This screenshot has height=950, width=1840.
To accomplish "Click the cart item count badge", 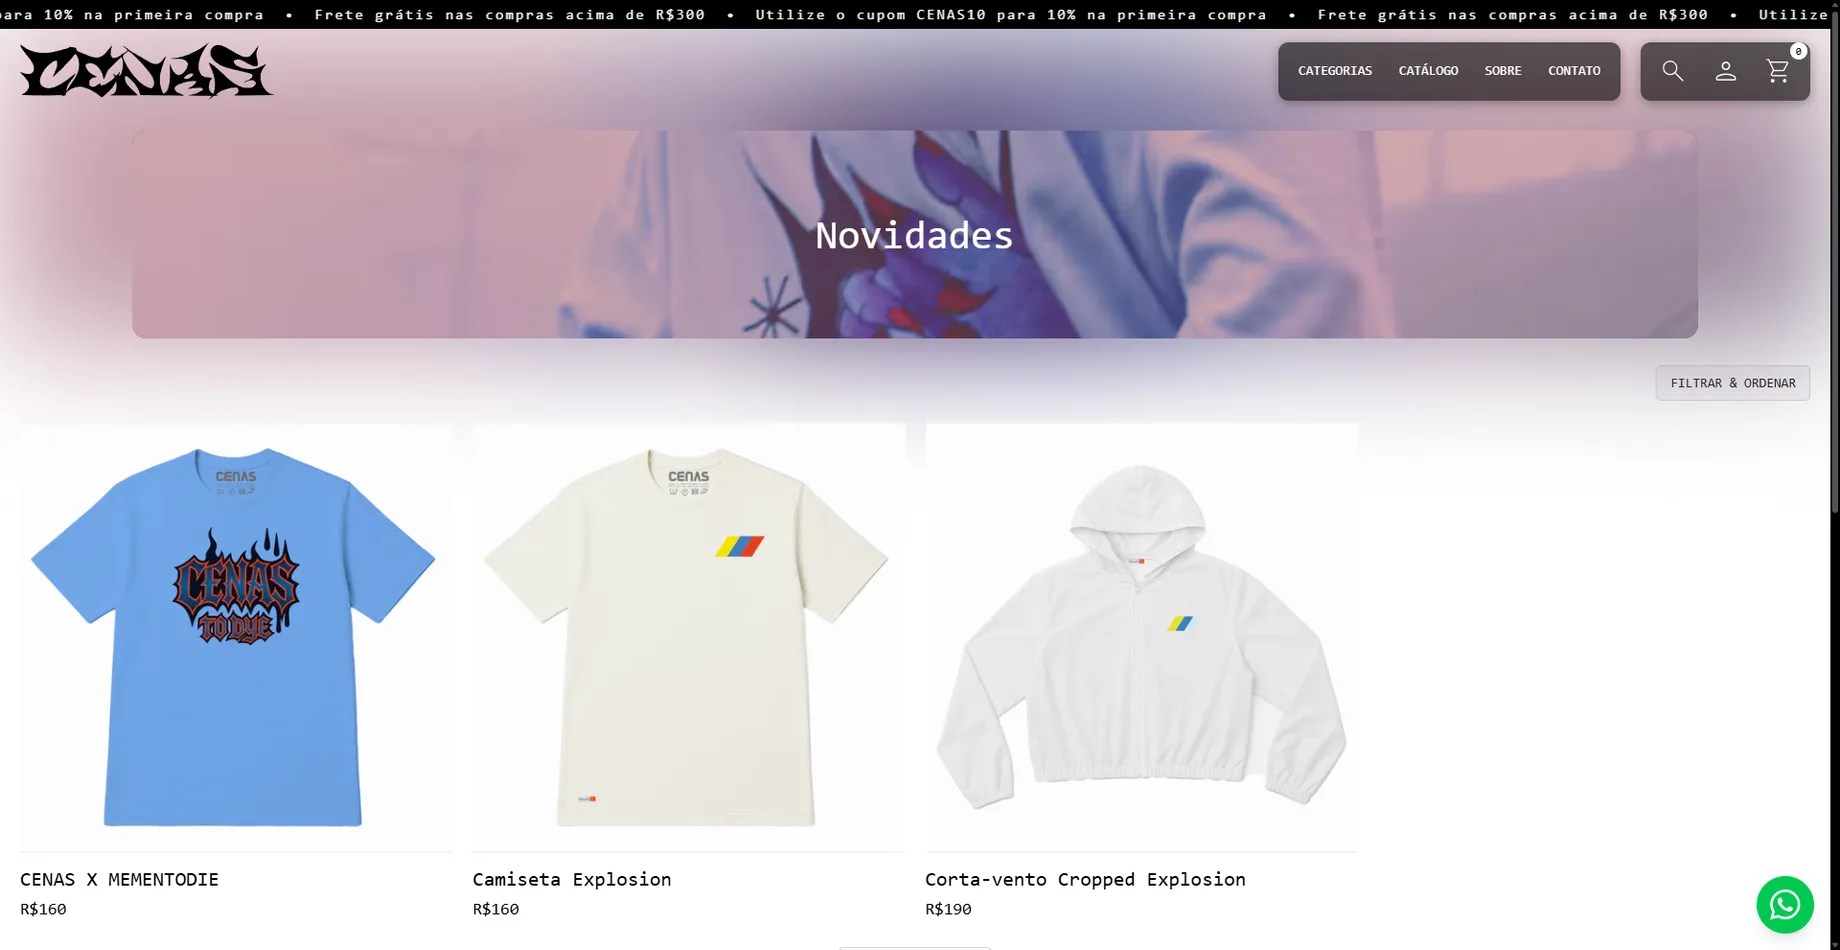I will (x=1798, y=51).
